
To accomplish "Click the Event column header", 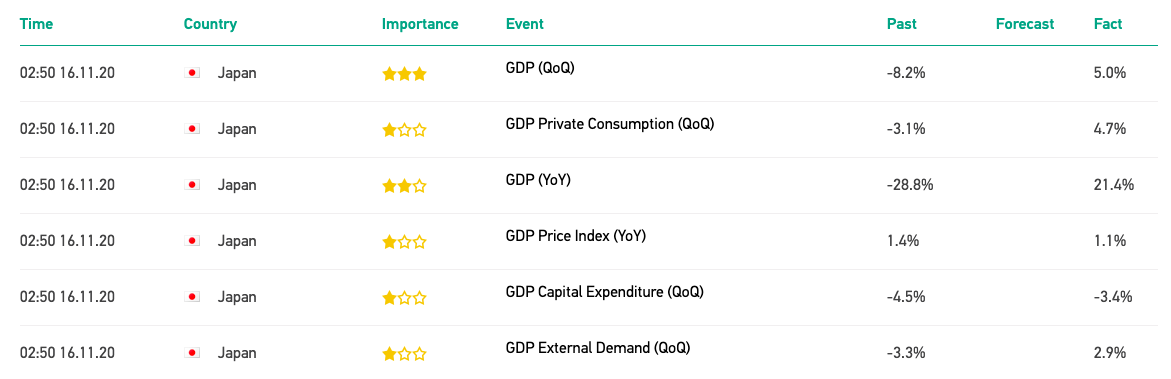I will click(x=524, y=24).
